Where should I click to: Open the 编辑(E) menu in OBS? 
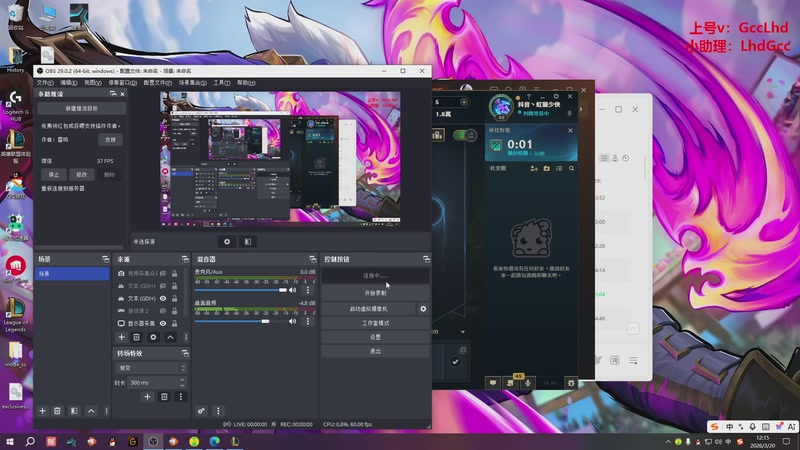tap(69, 83)
